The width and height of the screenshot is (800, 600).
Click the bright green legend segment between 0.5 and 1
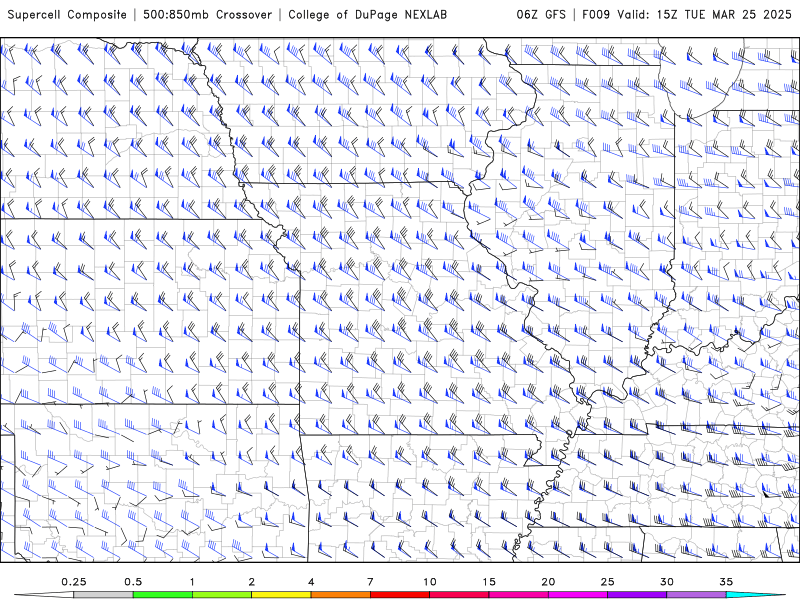click(x=163, y=595)
